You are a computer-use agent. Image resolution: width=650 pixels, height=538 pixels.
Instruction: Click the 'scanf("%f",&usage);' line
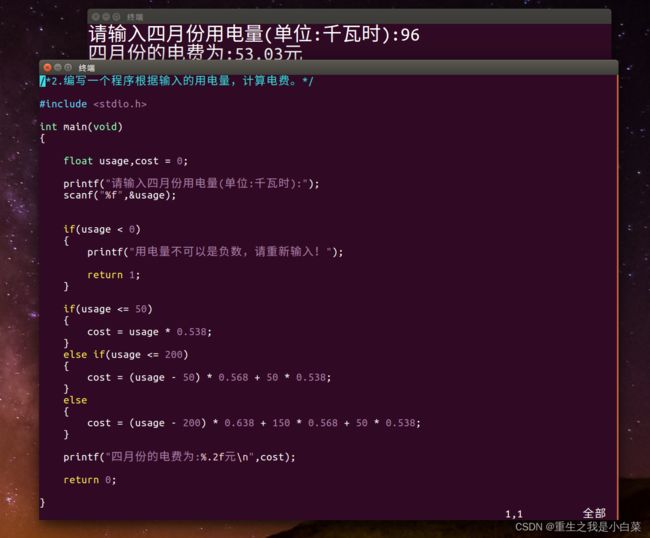point(120,195)
